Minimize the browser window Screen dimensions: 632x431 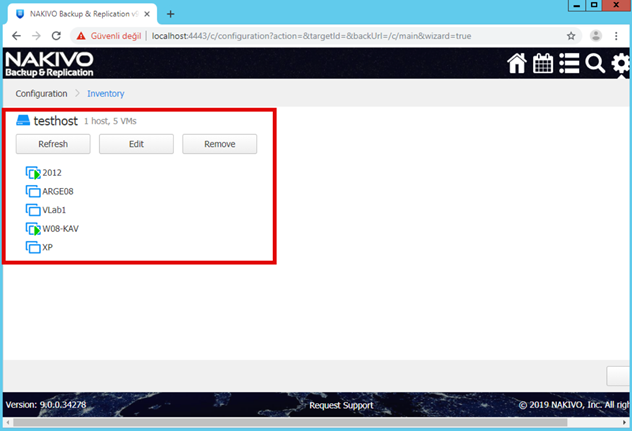coord(577,5)
